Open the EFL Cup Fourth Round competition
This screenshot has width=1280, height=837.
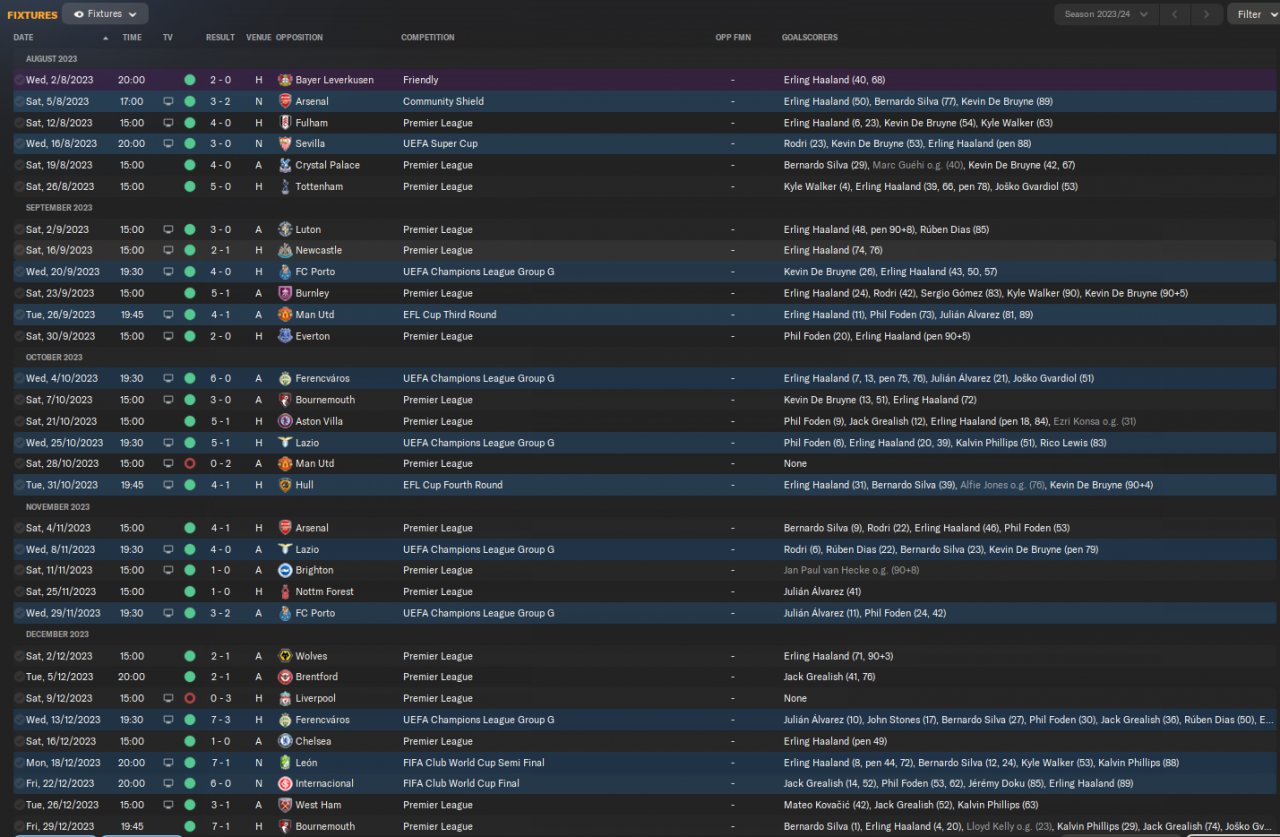click(x=453, y=485)
